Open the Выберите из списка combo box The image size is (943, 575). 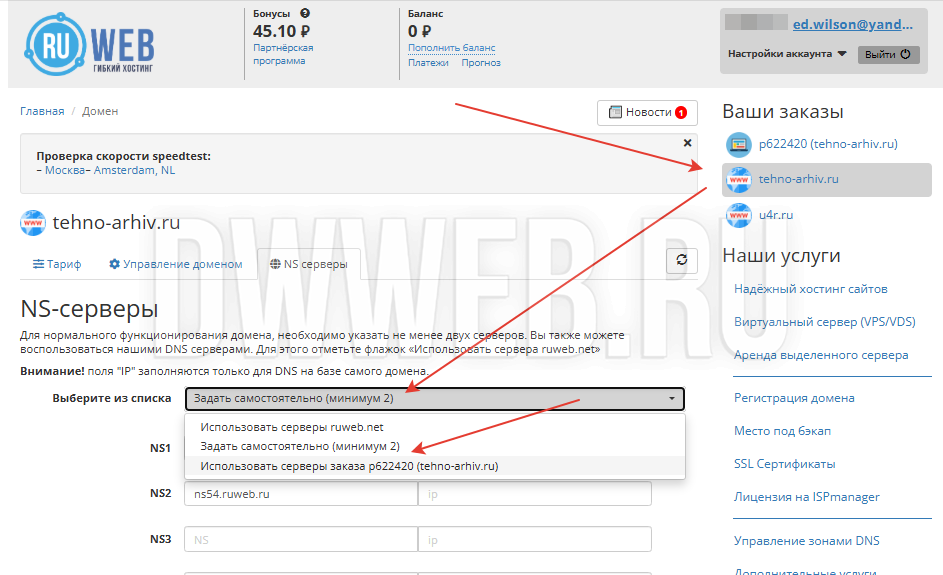pos(434,398)
